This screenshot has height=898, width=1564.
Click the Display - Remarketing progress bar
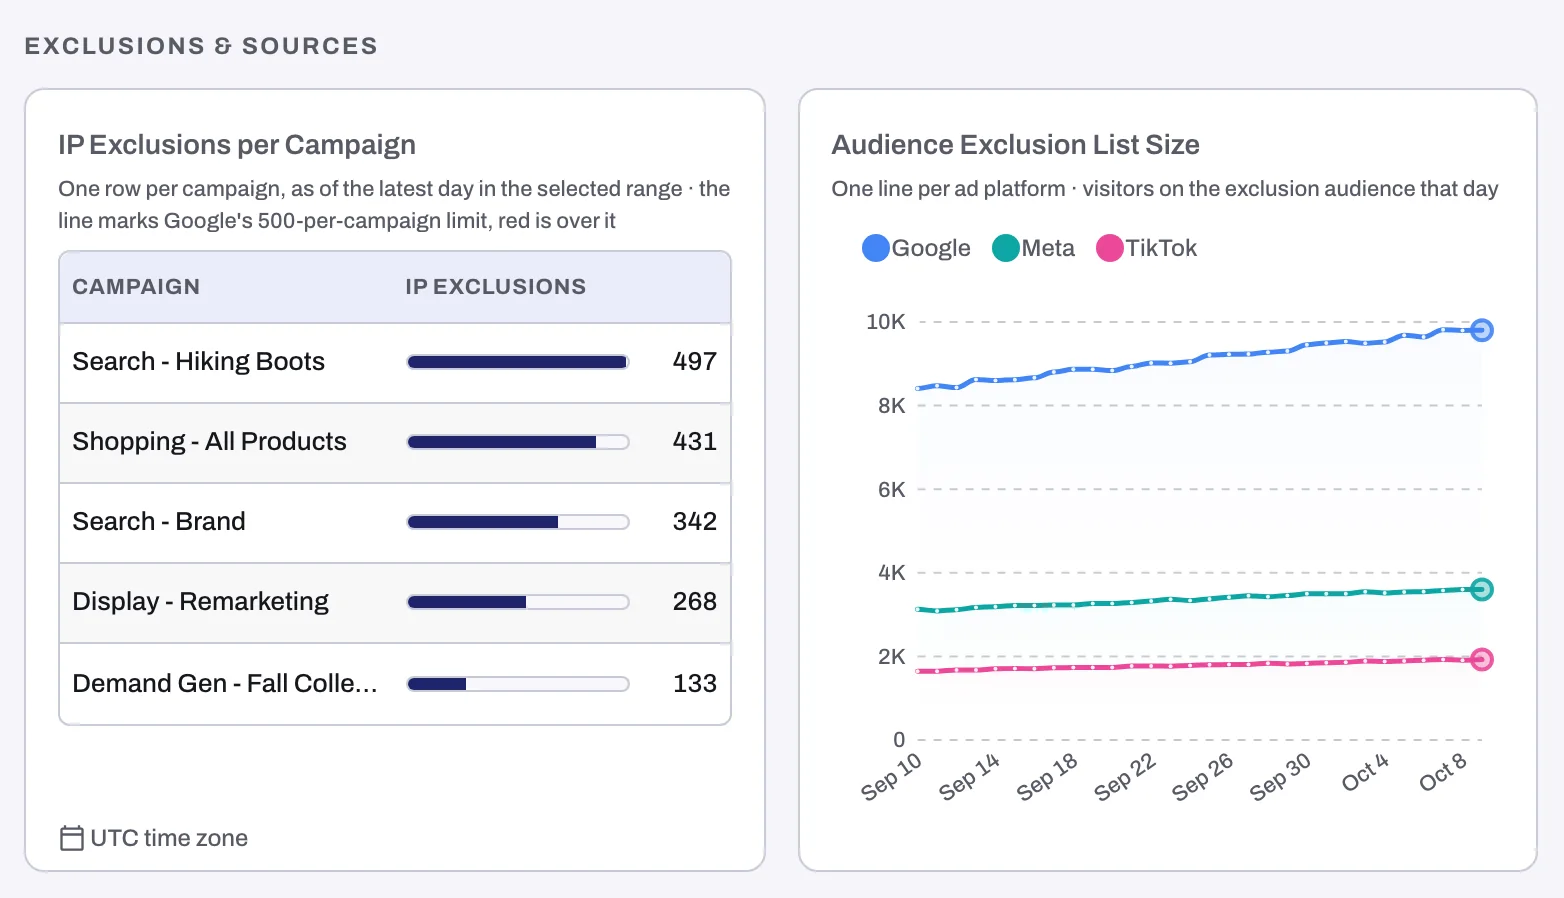click(518, 602)
